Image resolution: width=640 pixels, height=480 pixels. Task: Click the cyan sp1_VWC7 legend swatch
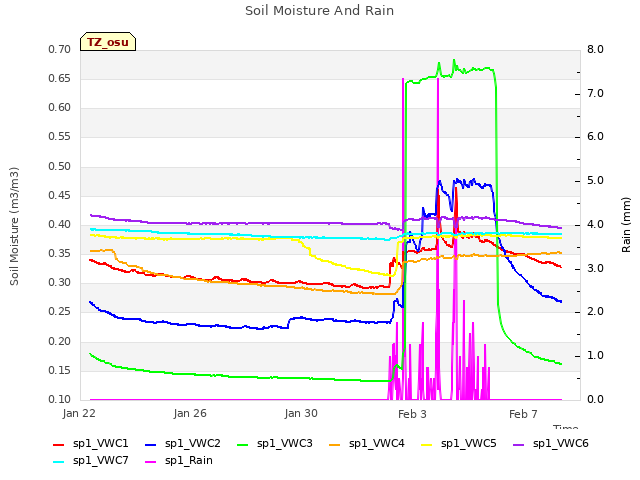click(x=59, y=462)
